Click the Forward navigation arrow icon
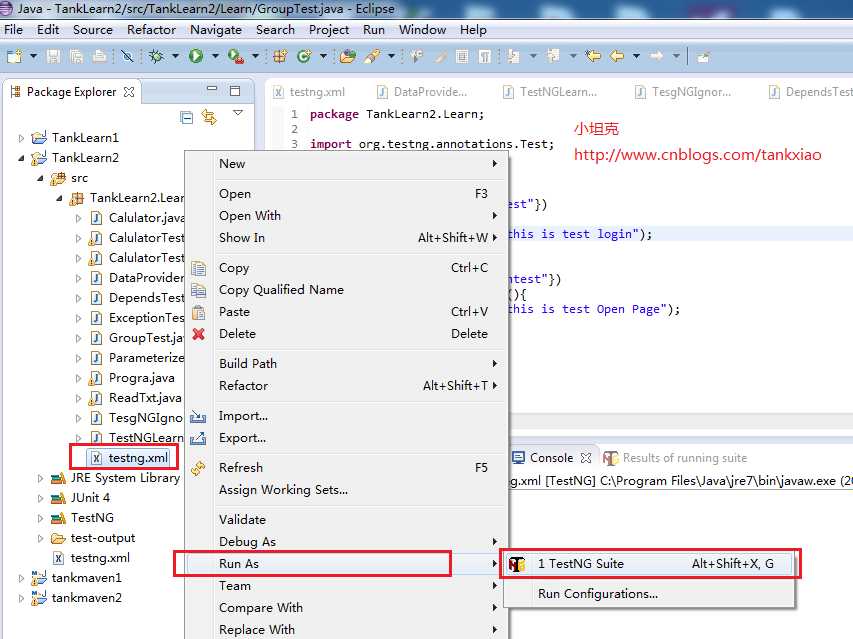Viewport: 853px width, 639px height. point(657,56)
